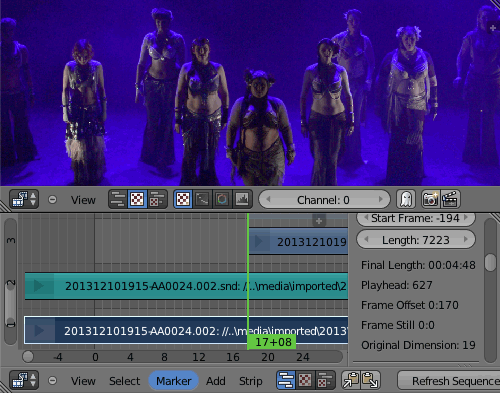Open the Marker menu
500x393 pixels.
click(x=174, y=381)
